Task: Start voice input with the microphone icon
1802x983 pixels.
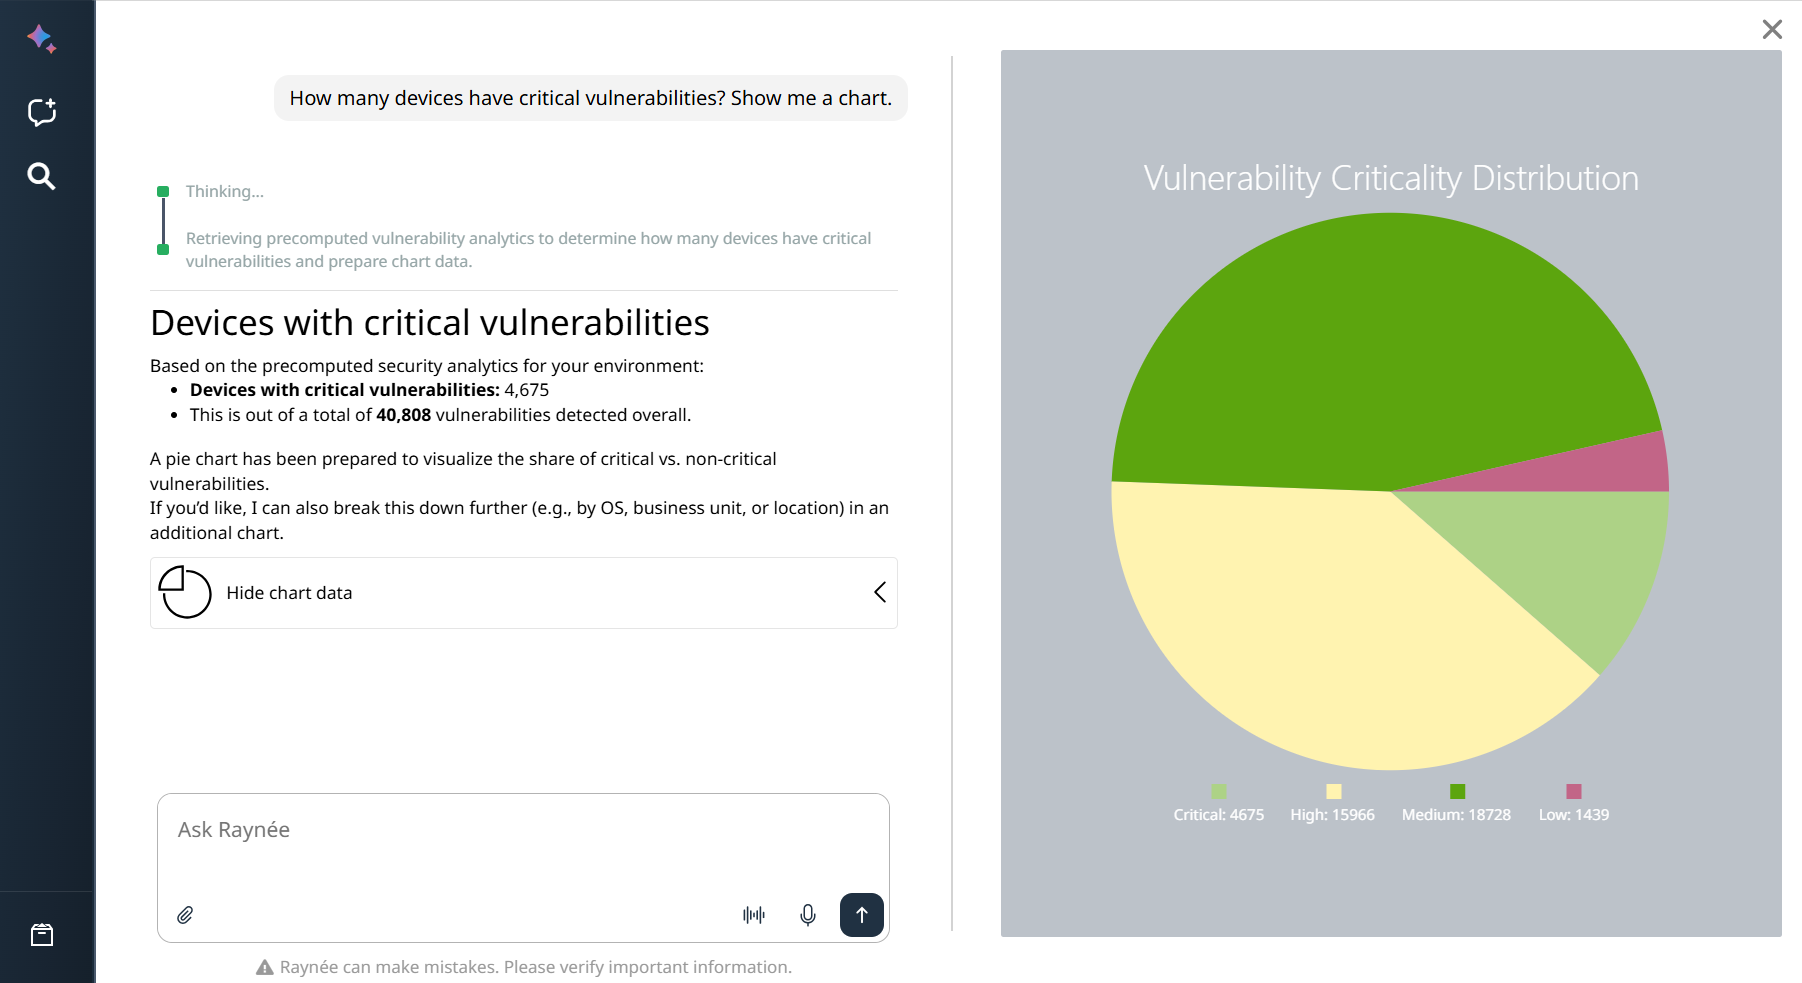Action: (x=808, y=914)
